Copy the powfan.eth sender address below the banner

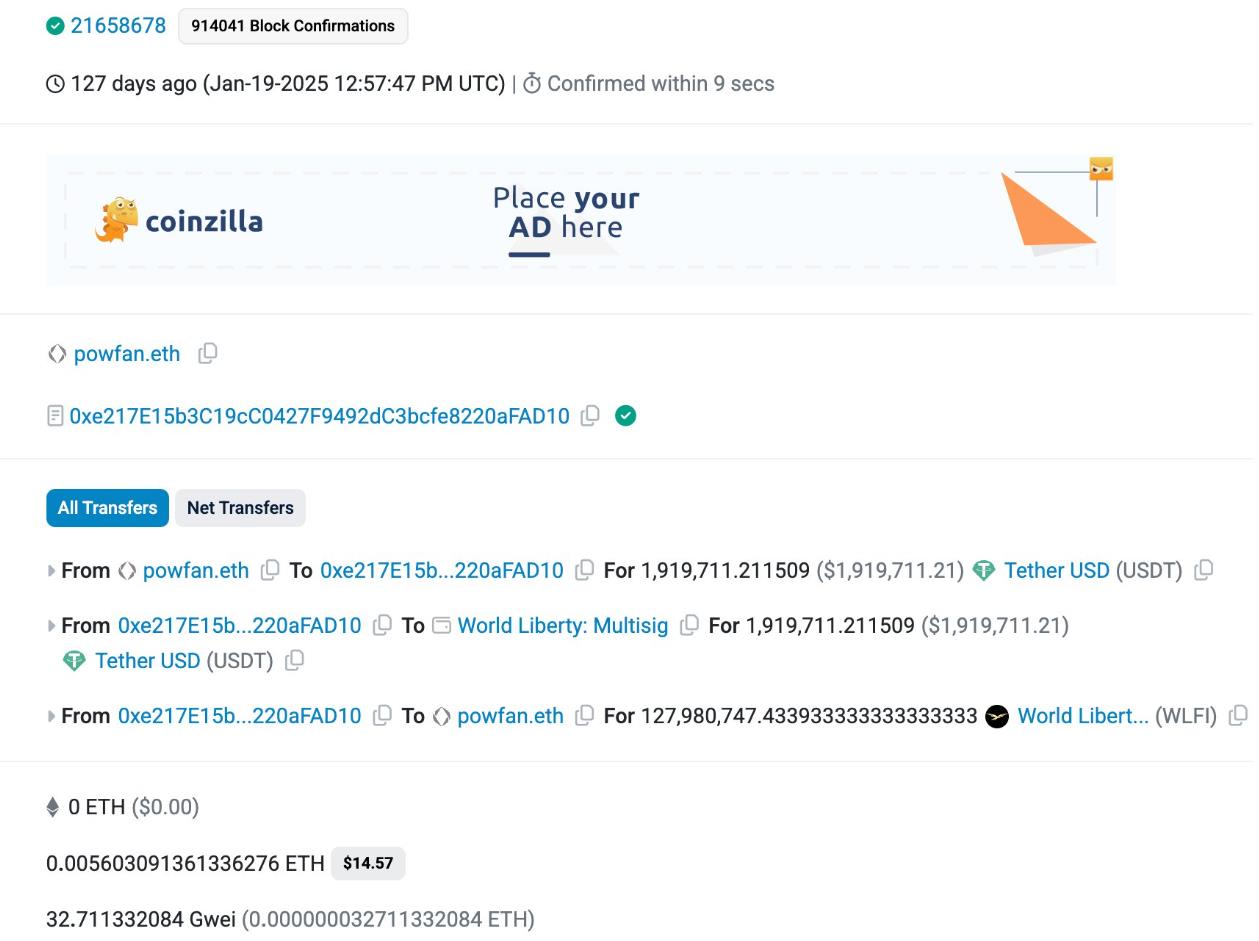pyautogui.click(x=208, y=353)
